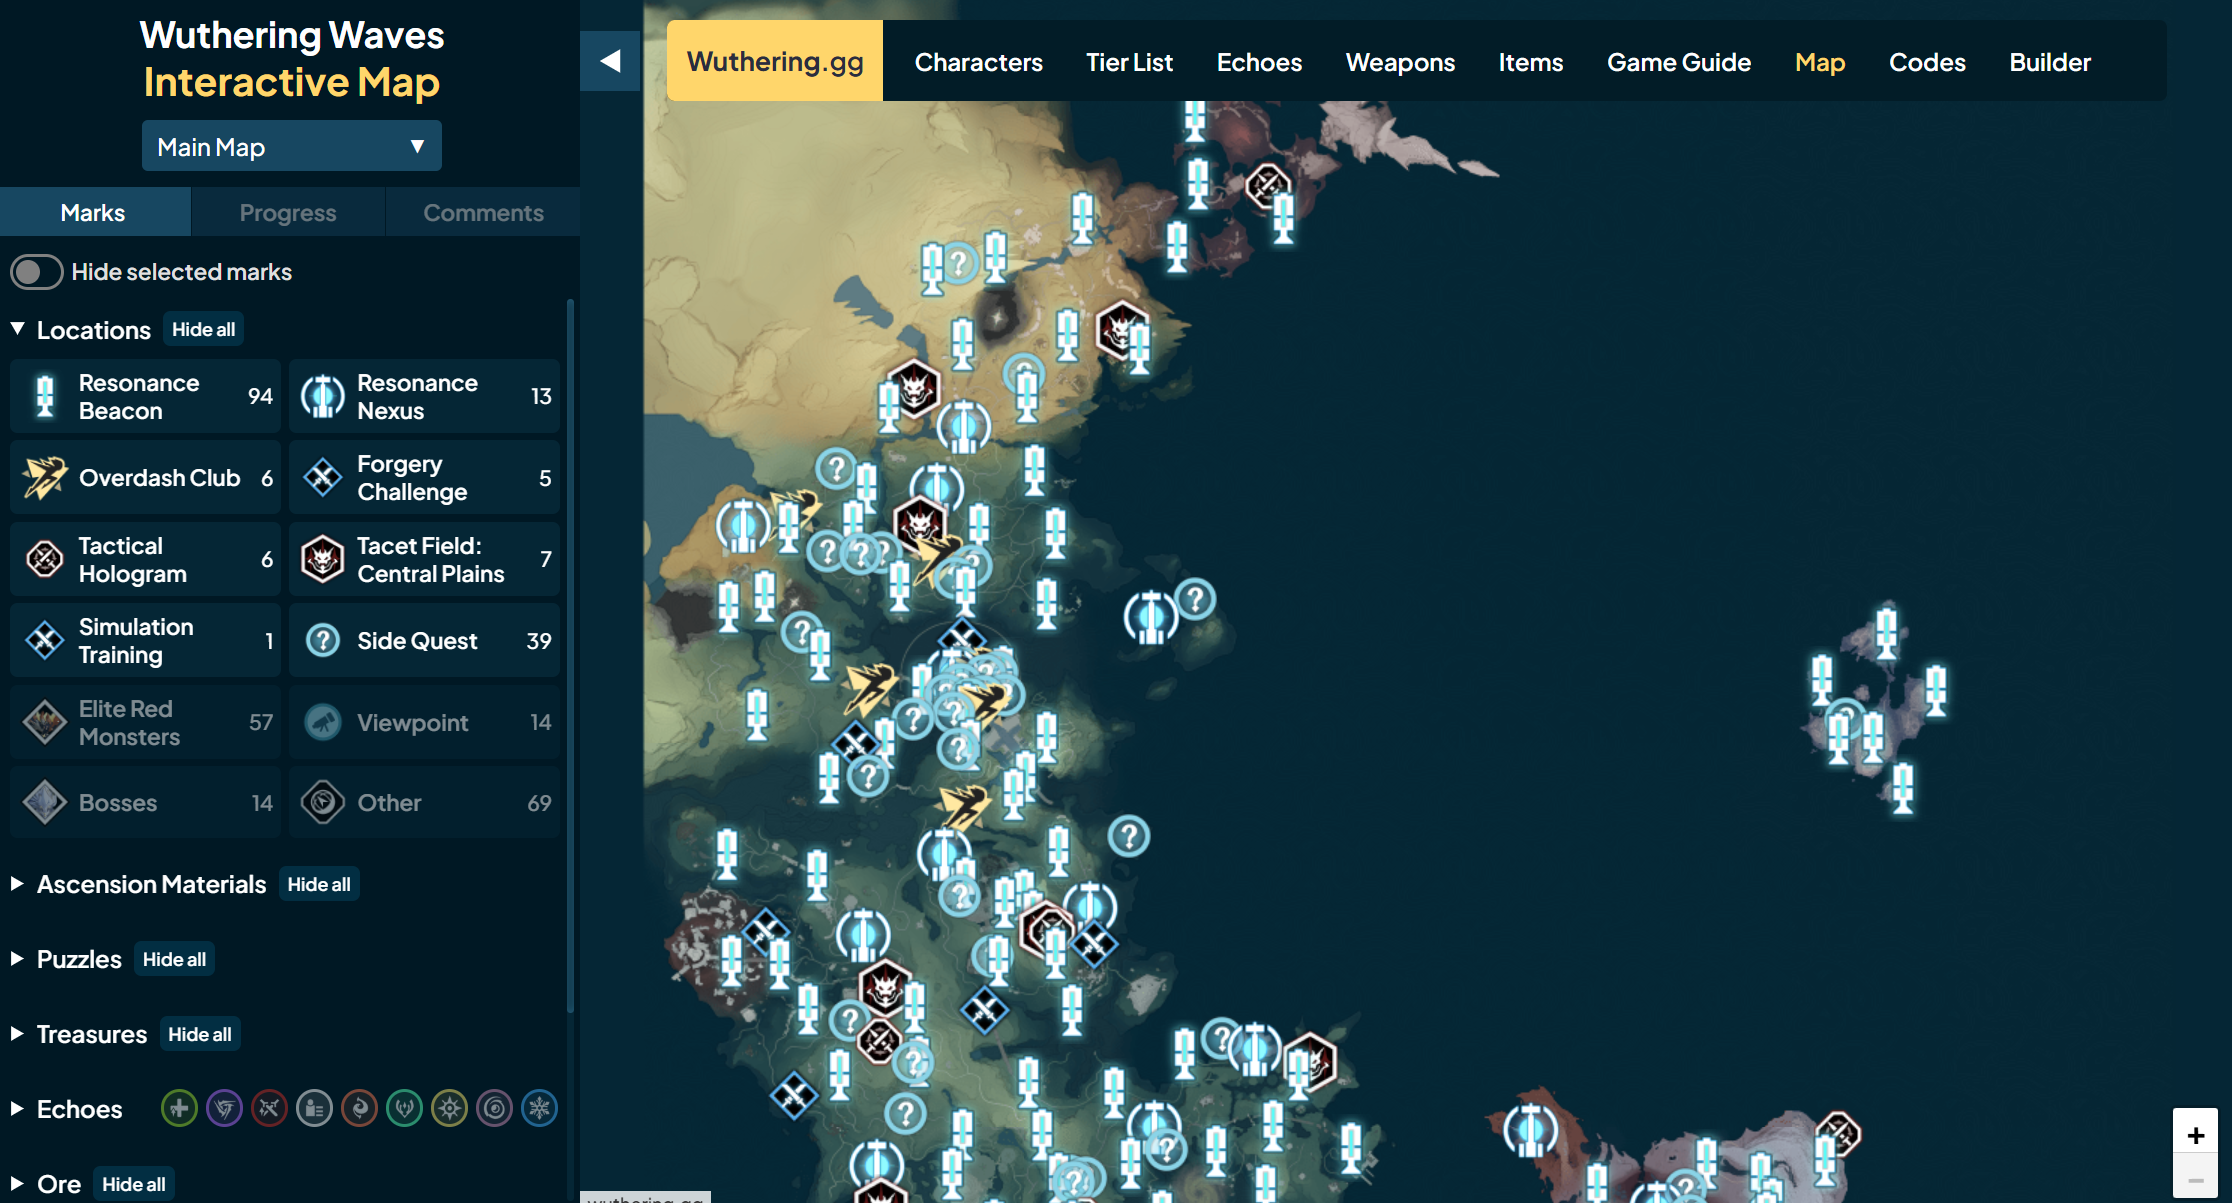Image resolution: width=2232 pixels, height=1203 pixels.
Task: Toggle Hide selected marks switch
Action: 37,272
